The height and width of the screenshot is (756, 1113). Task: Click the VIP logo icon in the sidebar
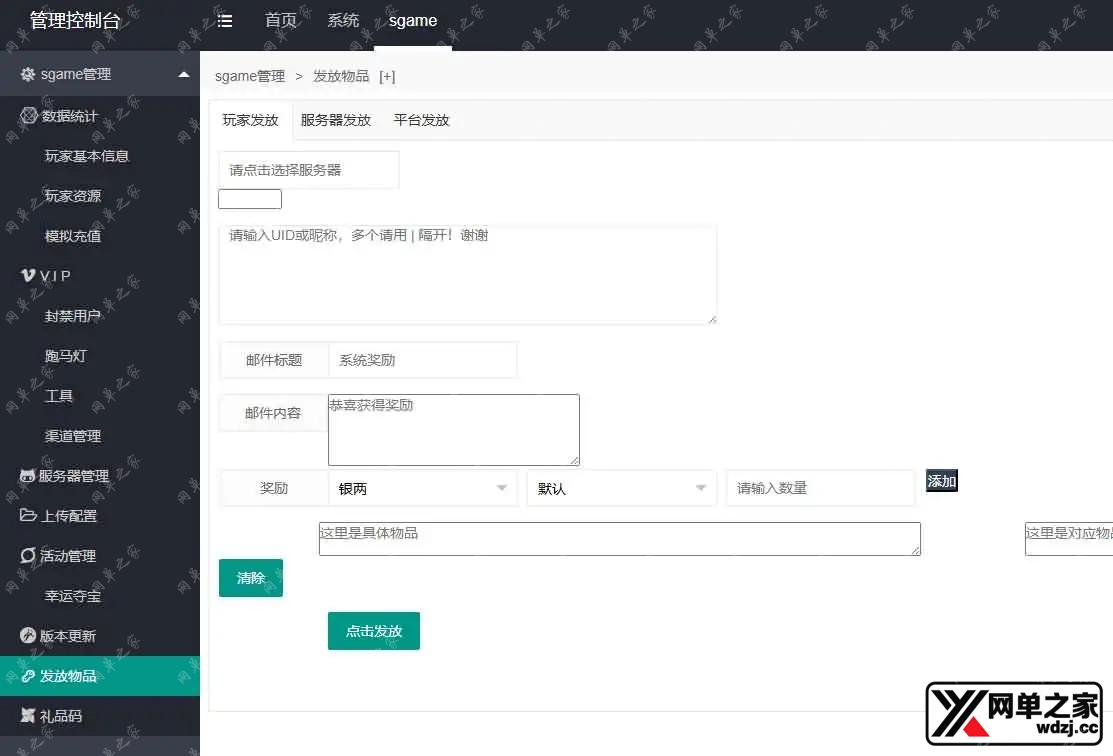[x=28, y=275]
